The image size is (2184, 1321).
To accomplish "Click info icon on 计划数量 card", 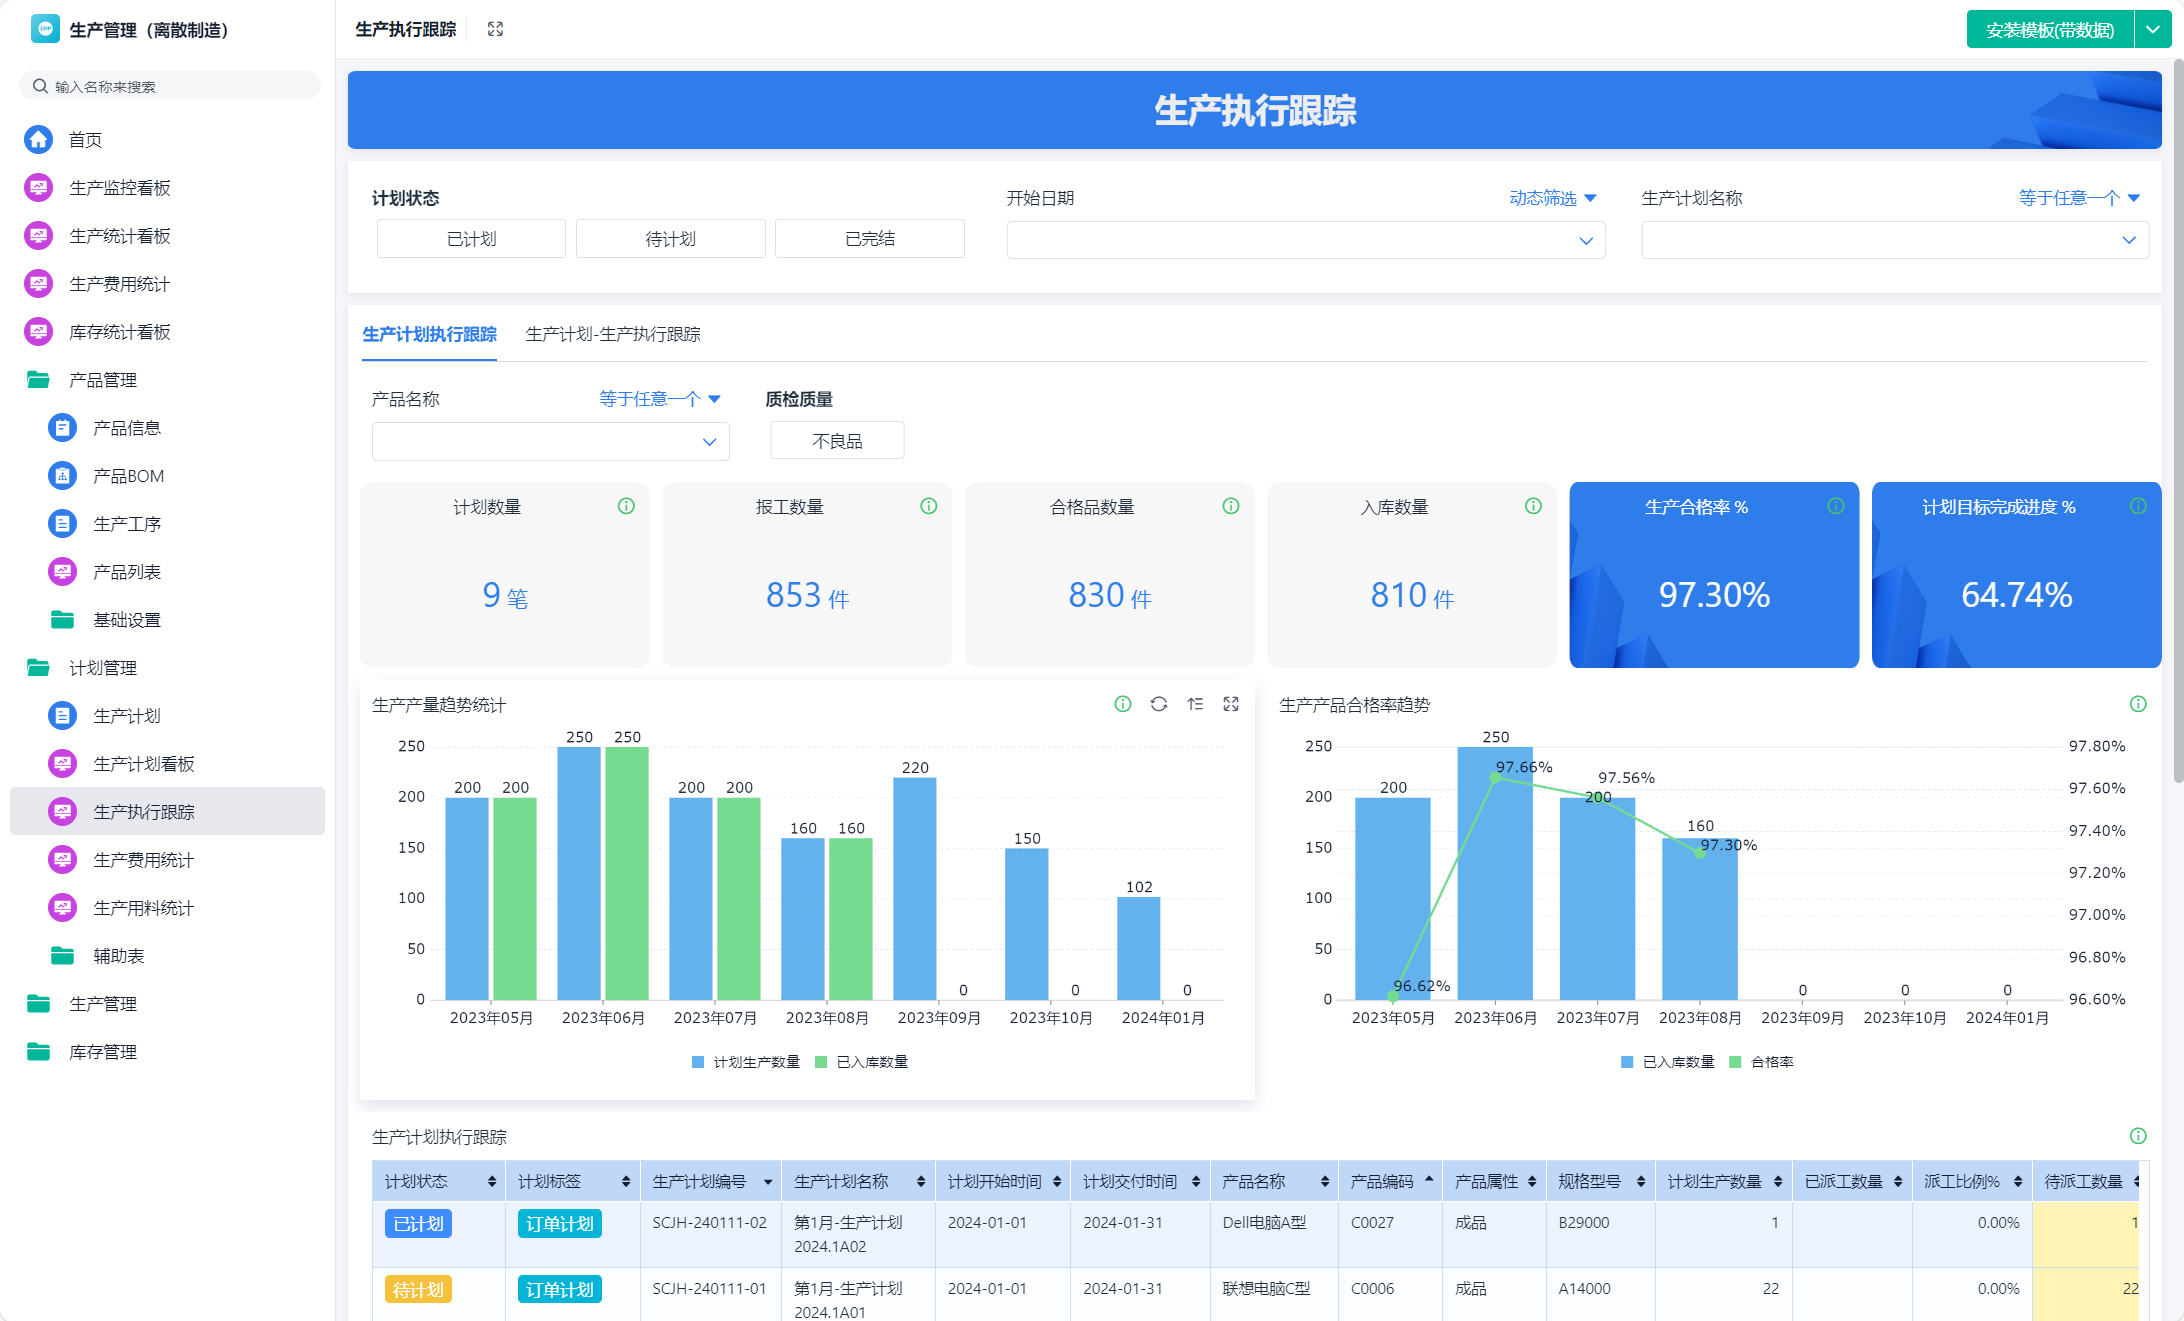I will 626,506.
